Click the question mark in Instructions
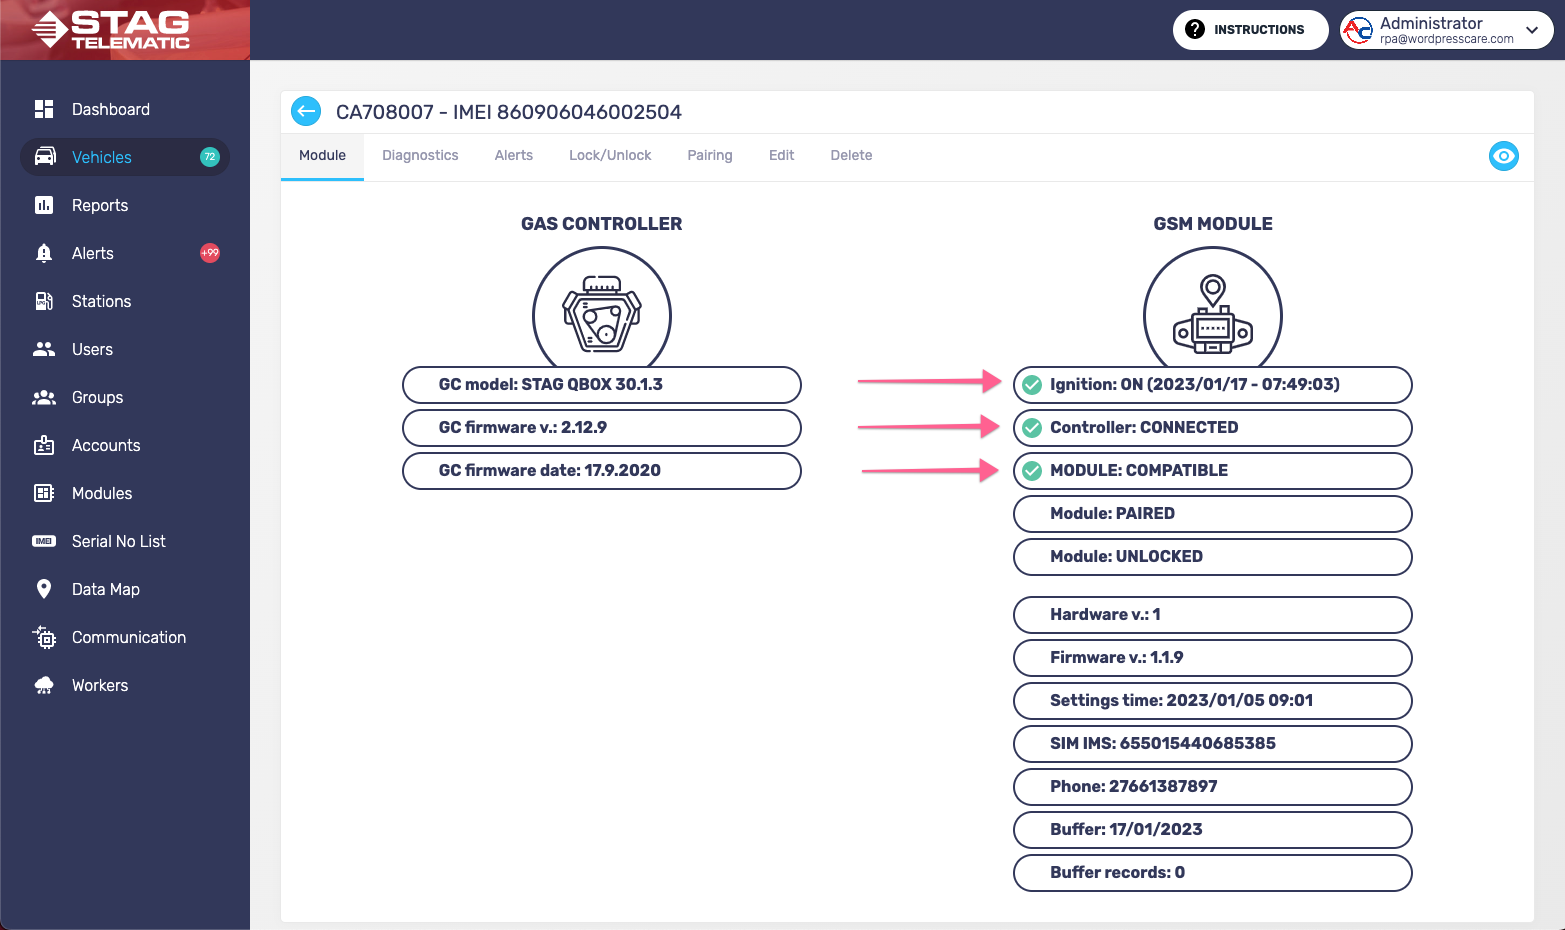Viewport: 1565px width, 930px height. point(1195,29)
